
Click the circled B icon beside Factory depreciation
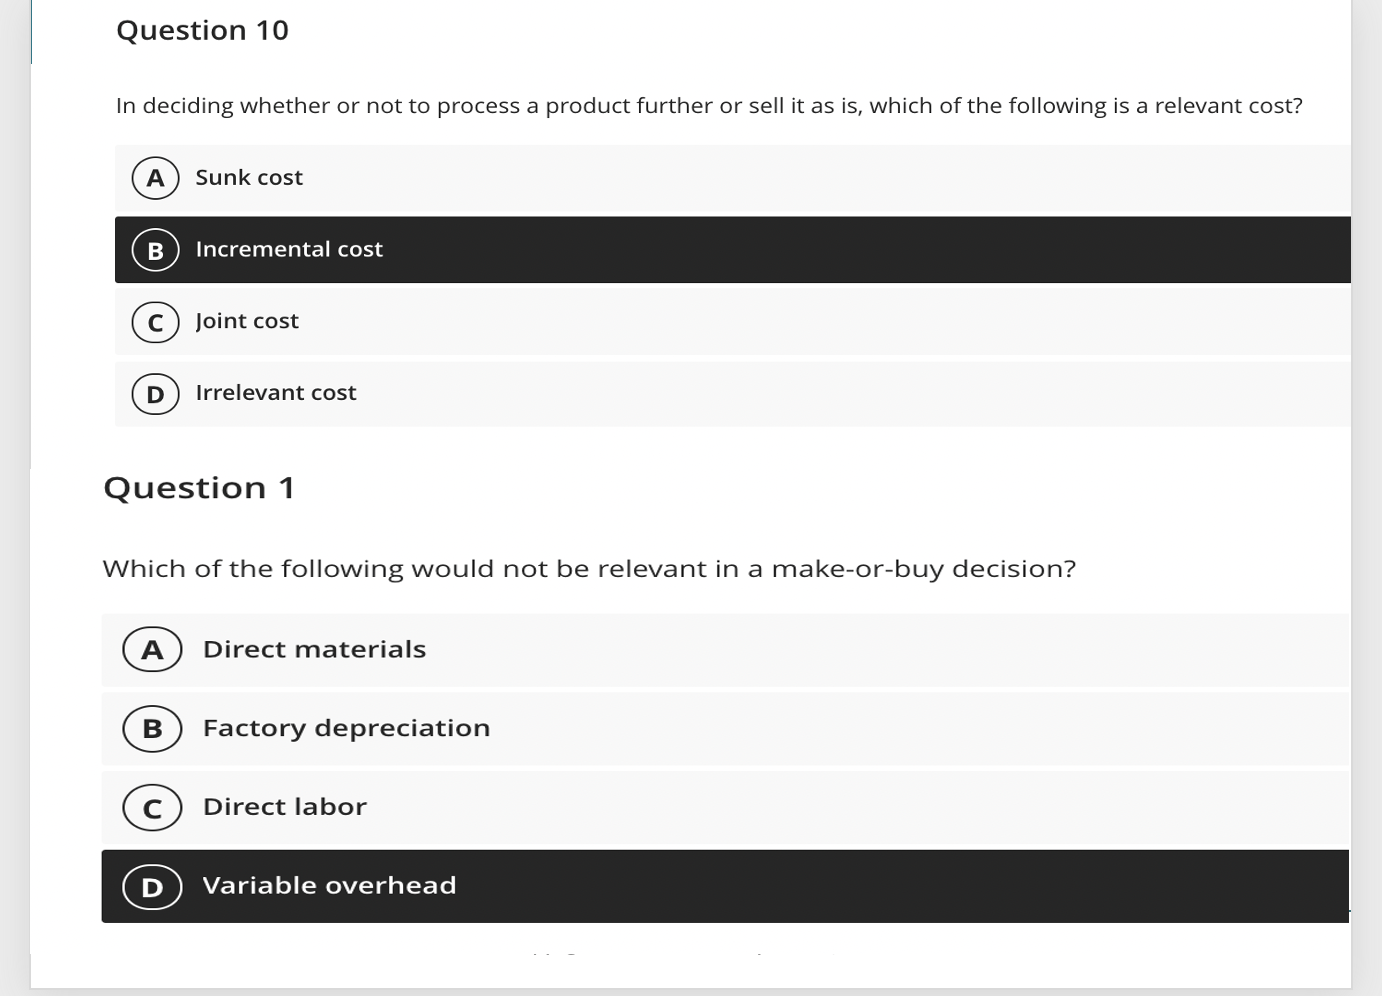151,728
